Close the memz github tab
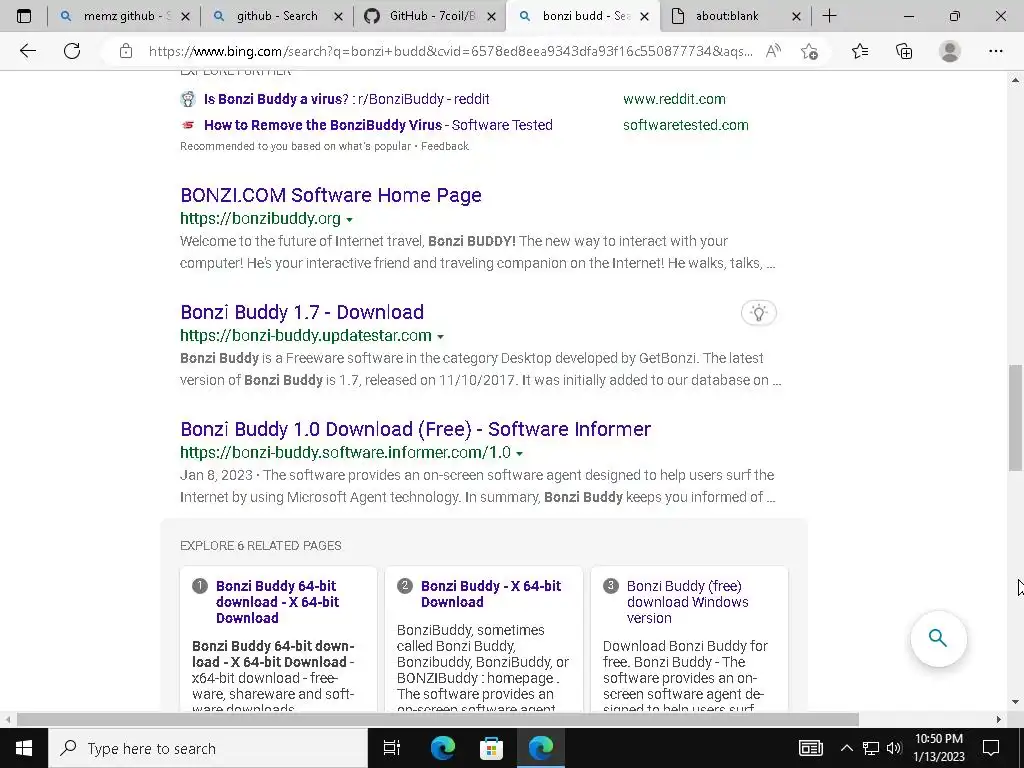The image size is (1024, 768). pos(185,16)
